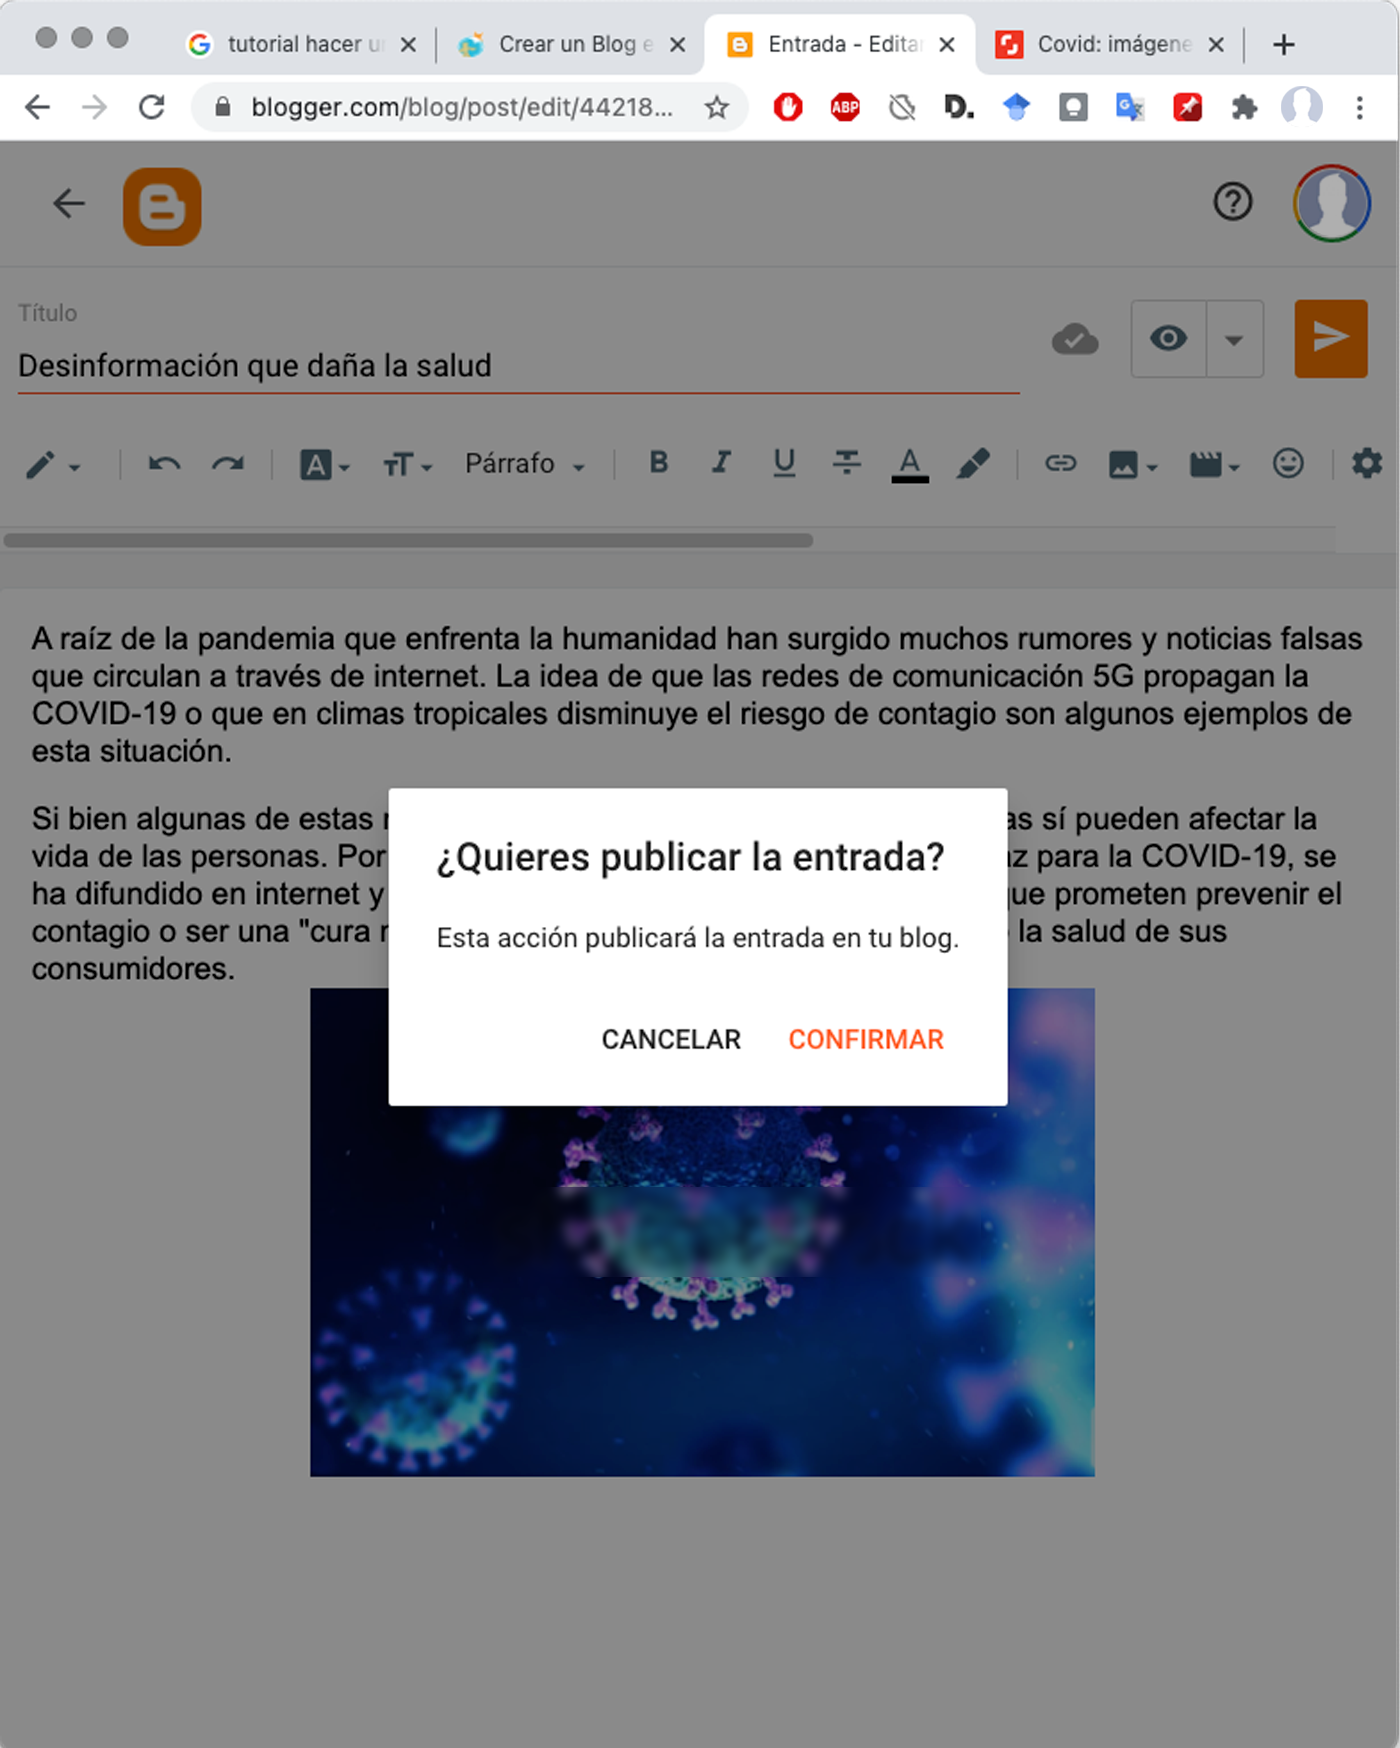Select the highlighter text background tool
The width and height of the screenshot is (1400, 1748).
point(972,463)
